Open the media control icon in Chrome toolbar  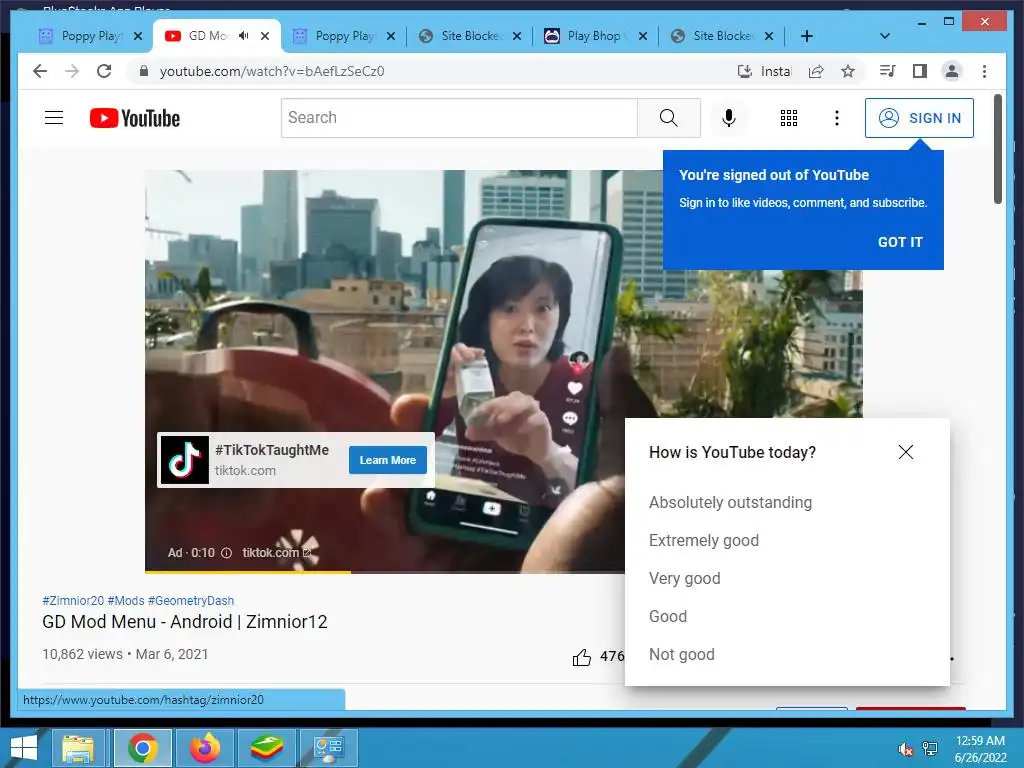point(887,71)
